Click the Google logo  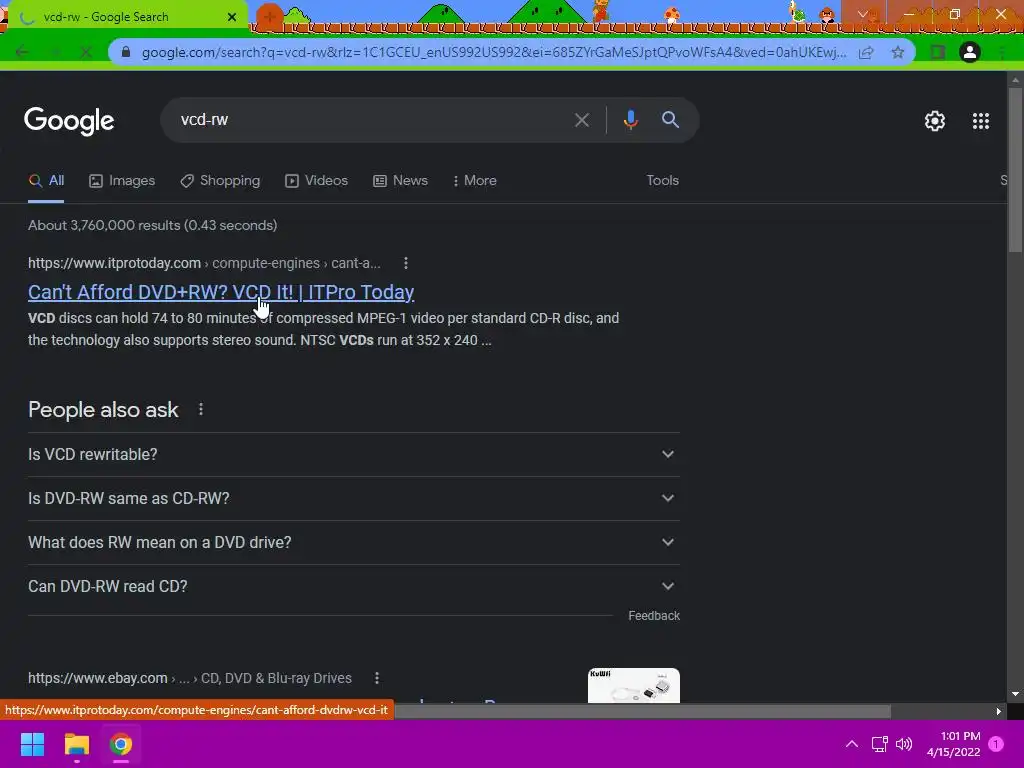[x=69, y=121]
